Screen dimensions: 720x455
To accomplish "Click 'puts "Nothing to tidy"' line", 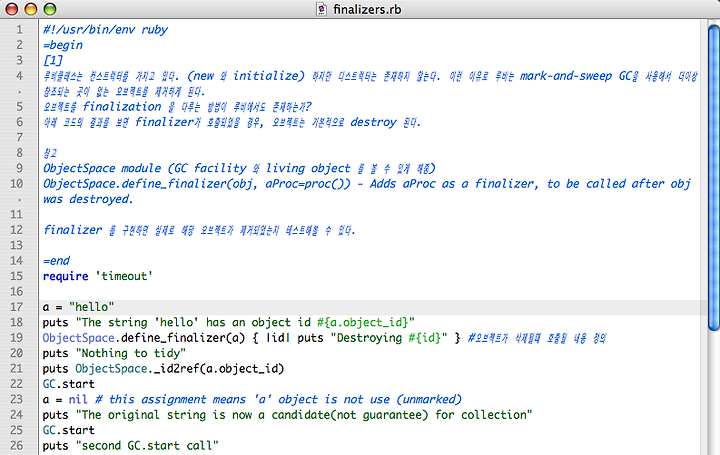I will [114, 353].
